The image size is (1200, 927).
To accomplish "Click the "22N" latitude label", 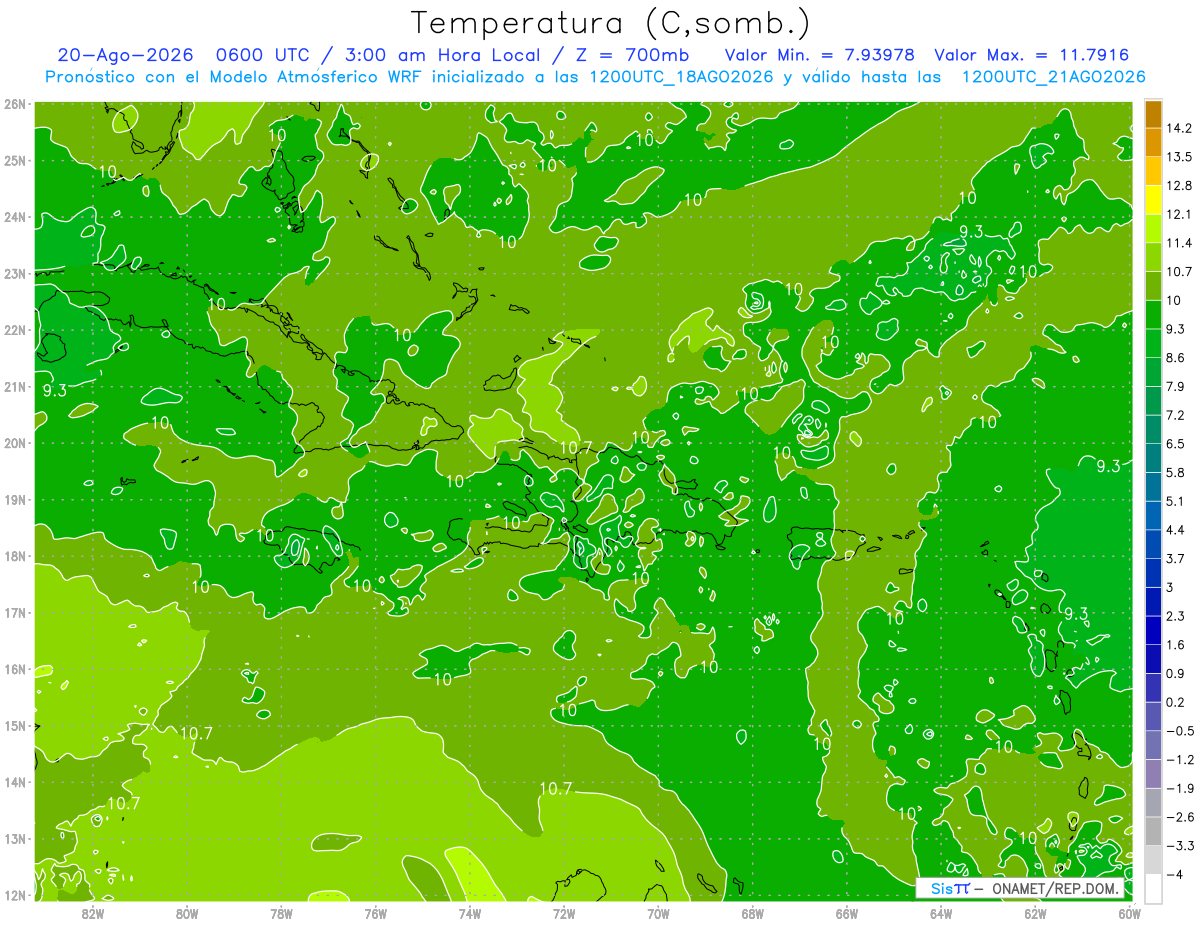I will click(x=15, y=330).
